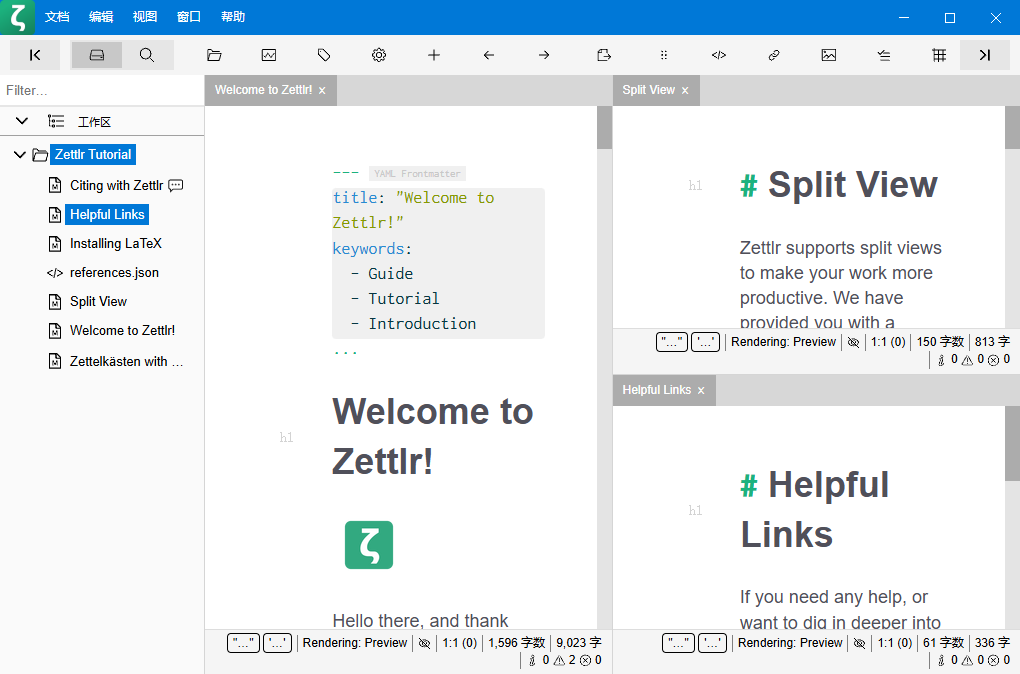This screenshot has height=674, width=1020.
Task: Switch to the Helpful Links tab
Action: 656,390
